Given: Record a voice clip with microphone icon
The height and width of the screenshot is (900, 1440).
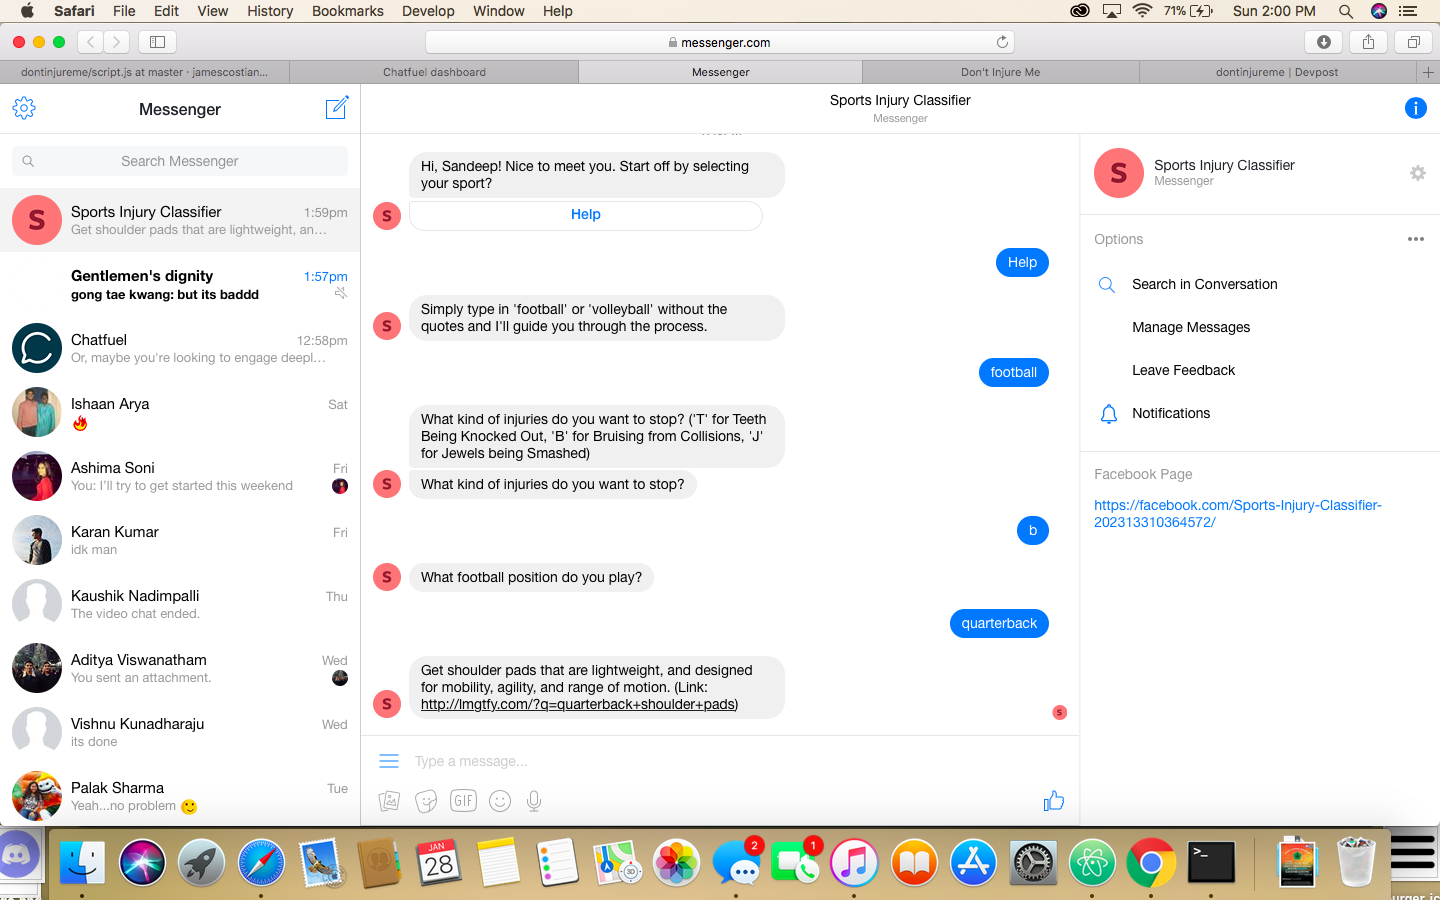Looking at the screenshot, I should tap(534, 801).
